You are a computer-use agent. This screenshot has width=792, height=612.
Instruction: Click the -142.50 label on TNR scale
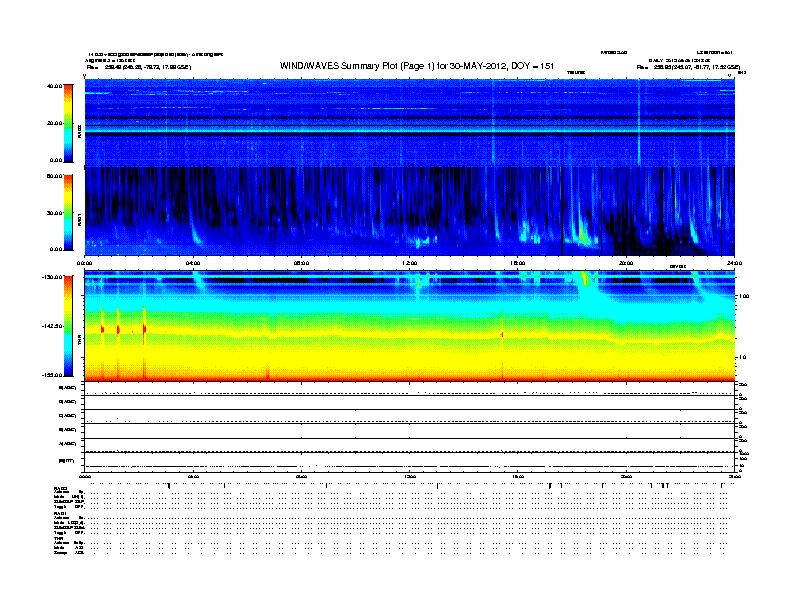53,326
